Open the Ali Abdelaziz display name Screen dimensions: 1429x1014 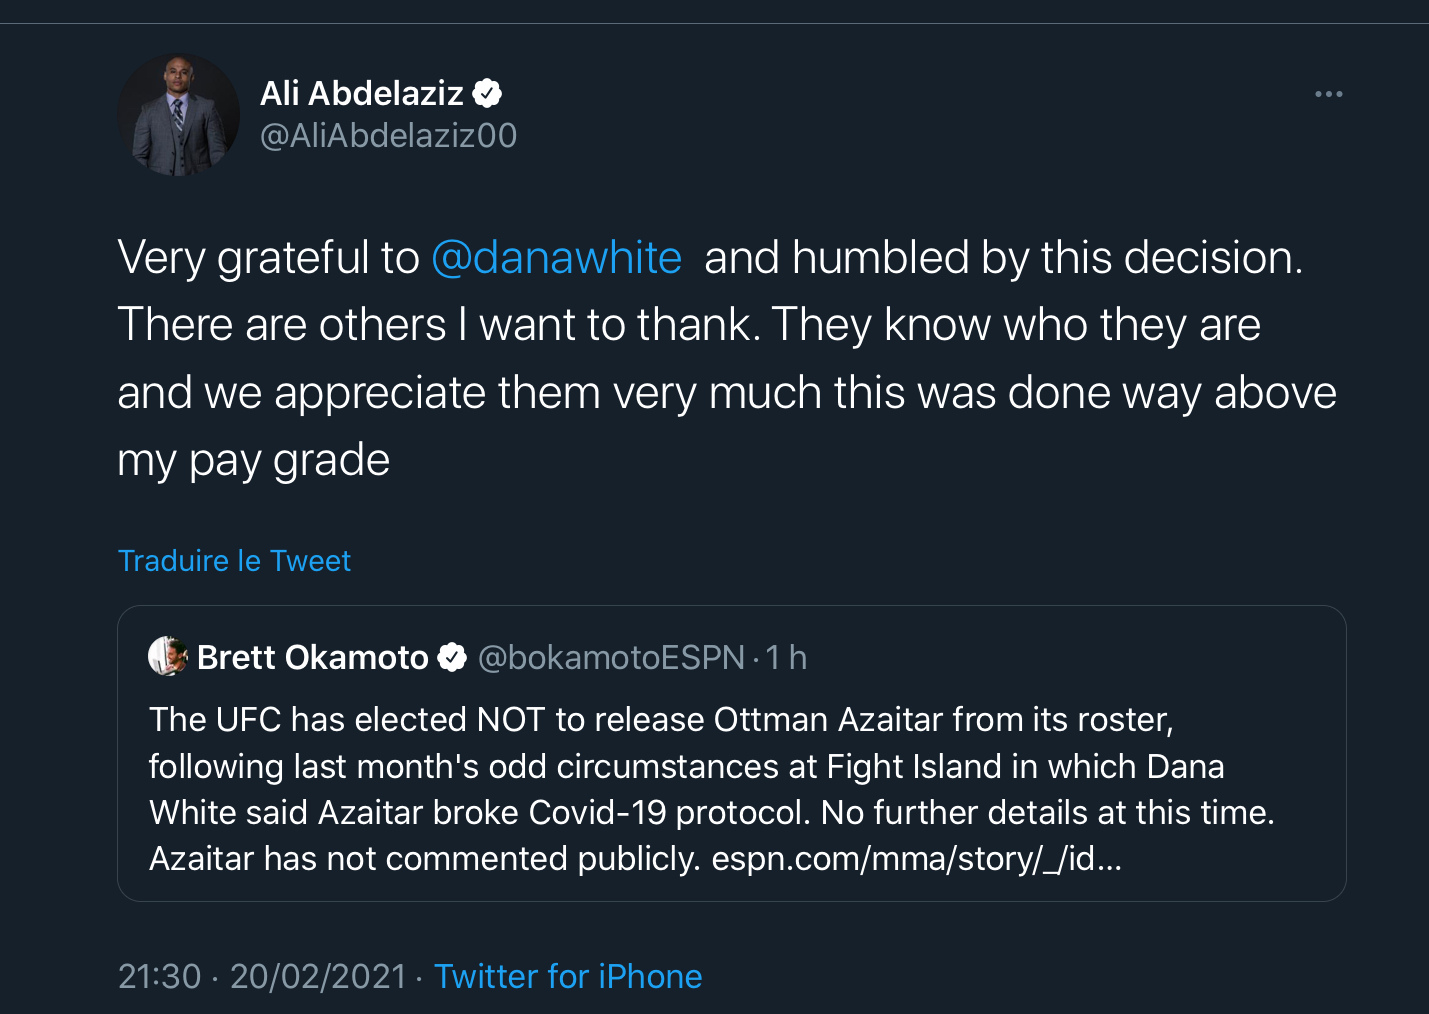point(361,93)
